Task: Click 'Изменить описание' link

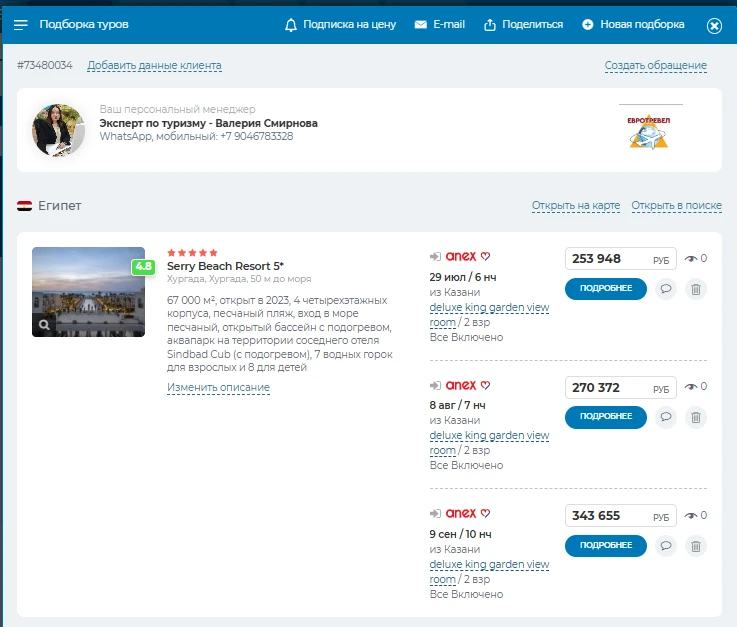Action: pyautogui.click(x=218, y=387)
